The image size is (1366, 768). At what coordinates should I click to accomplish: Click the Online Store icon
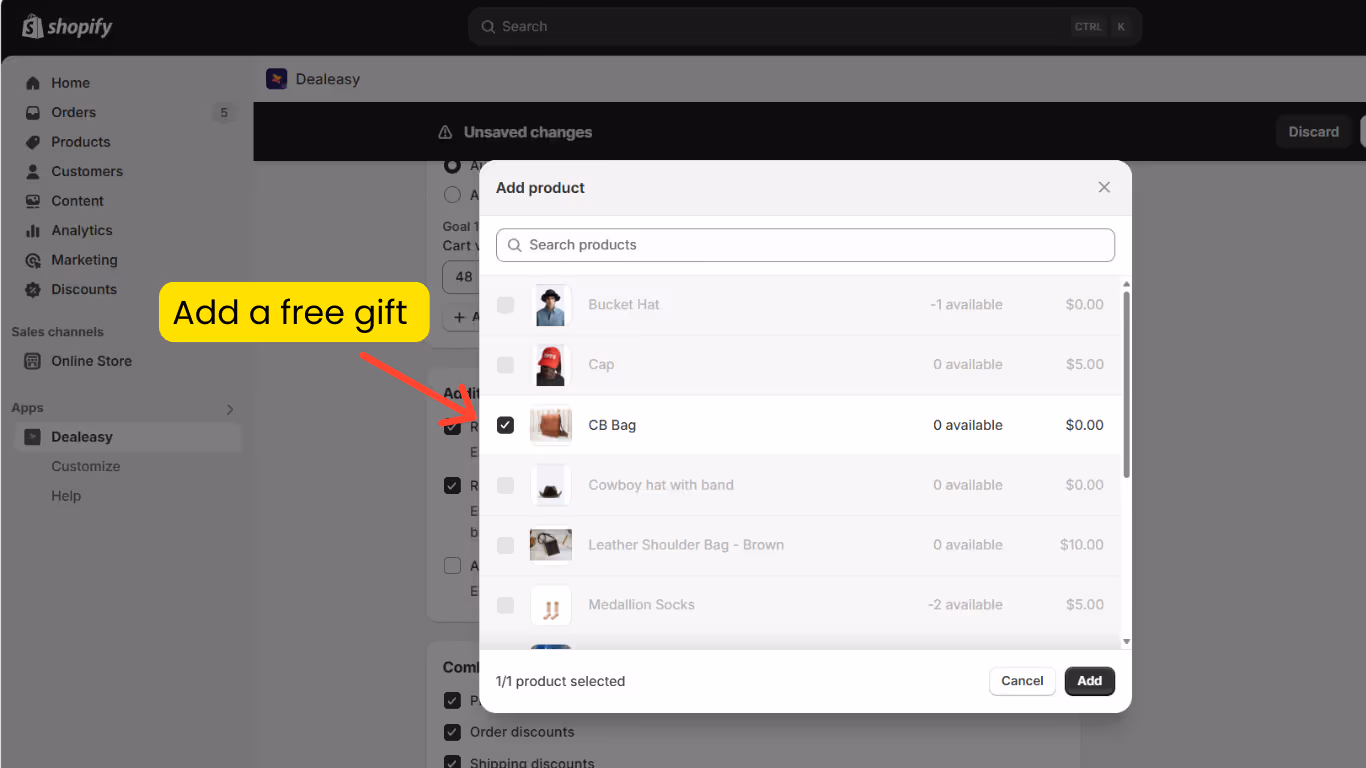pyautogui.click(x=33, y=361)
